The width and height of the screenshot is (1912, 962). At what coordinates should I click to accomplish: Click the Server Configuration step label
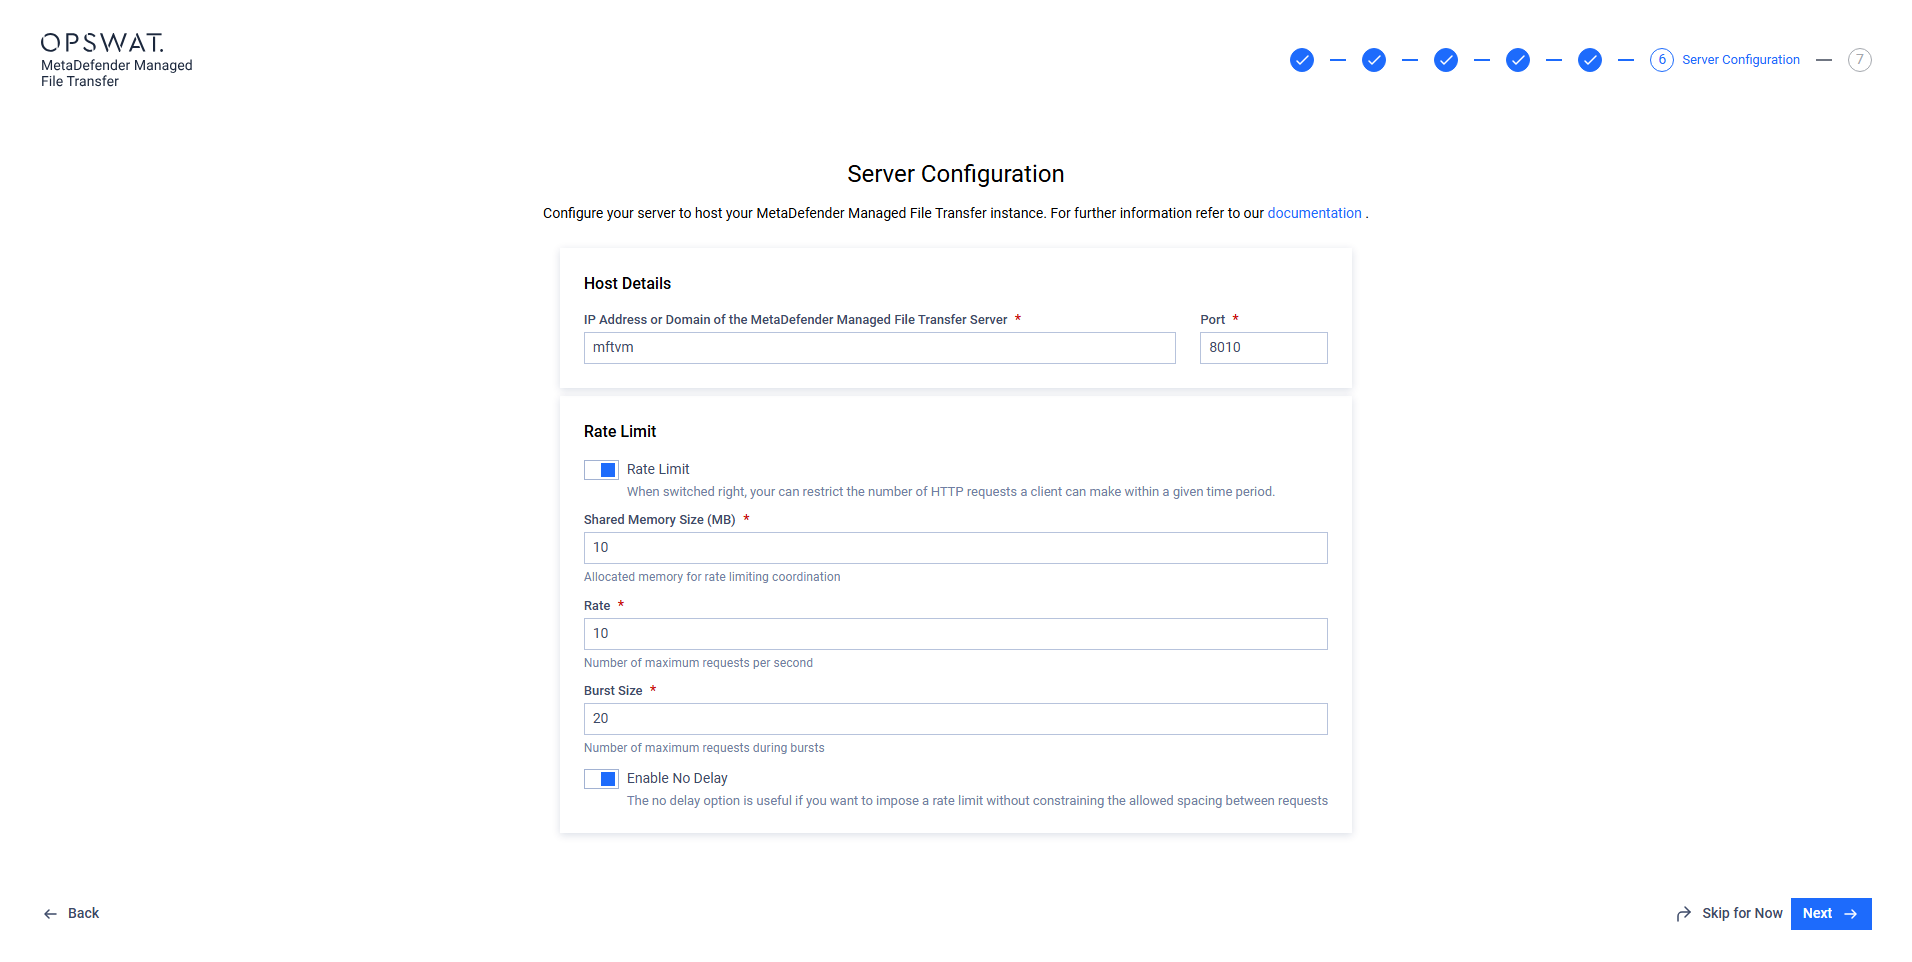point(1740,60)
